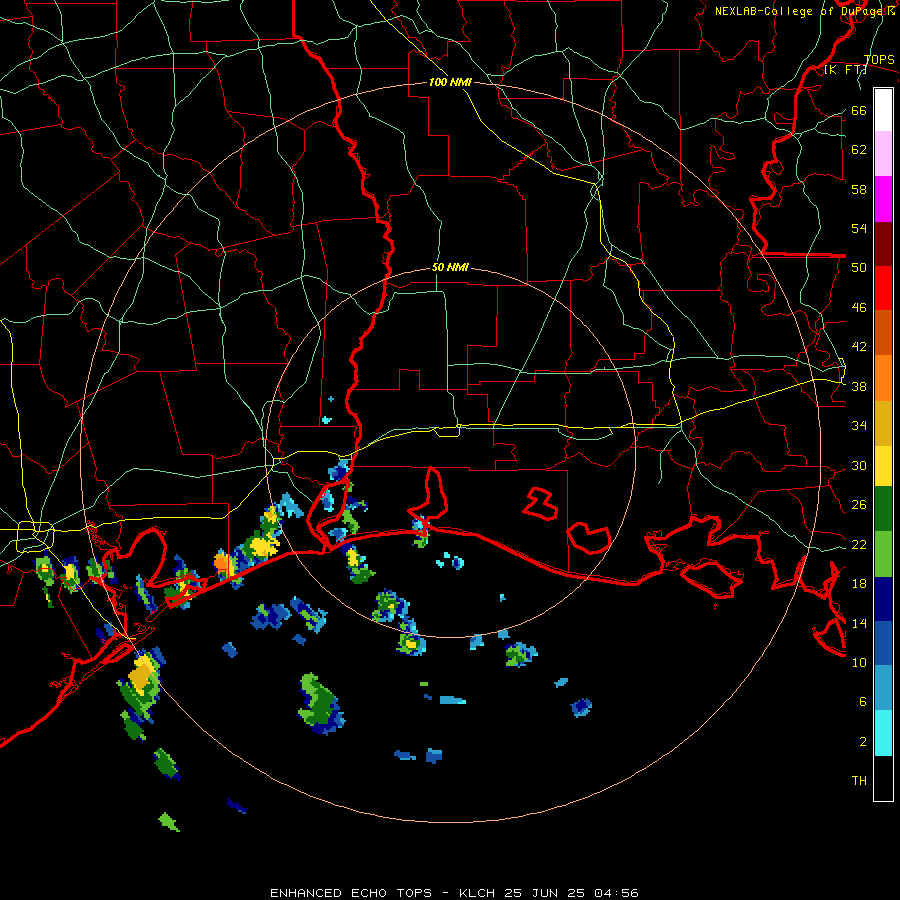
Task: Click the legend value 2
Action: (x=863, y=742)
